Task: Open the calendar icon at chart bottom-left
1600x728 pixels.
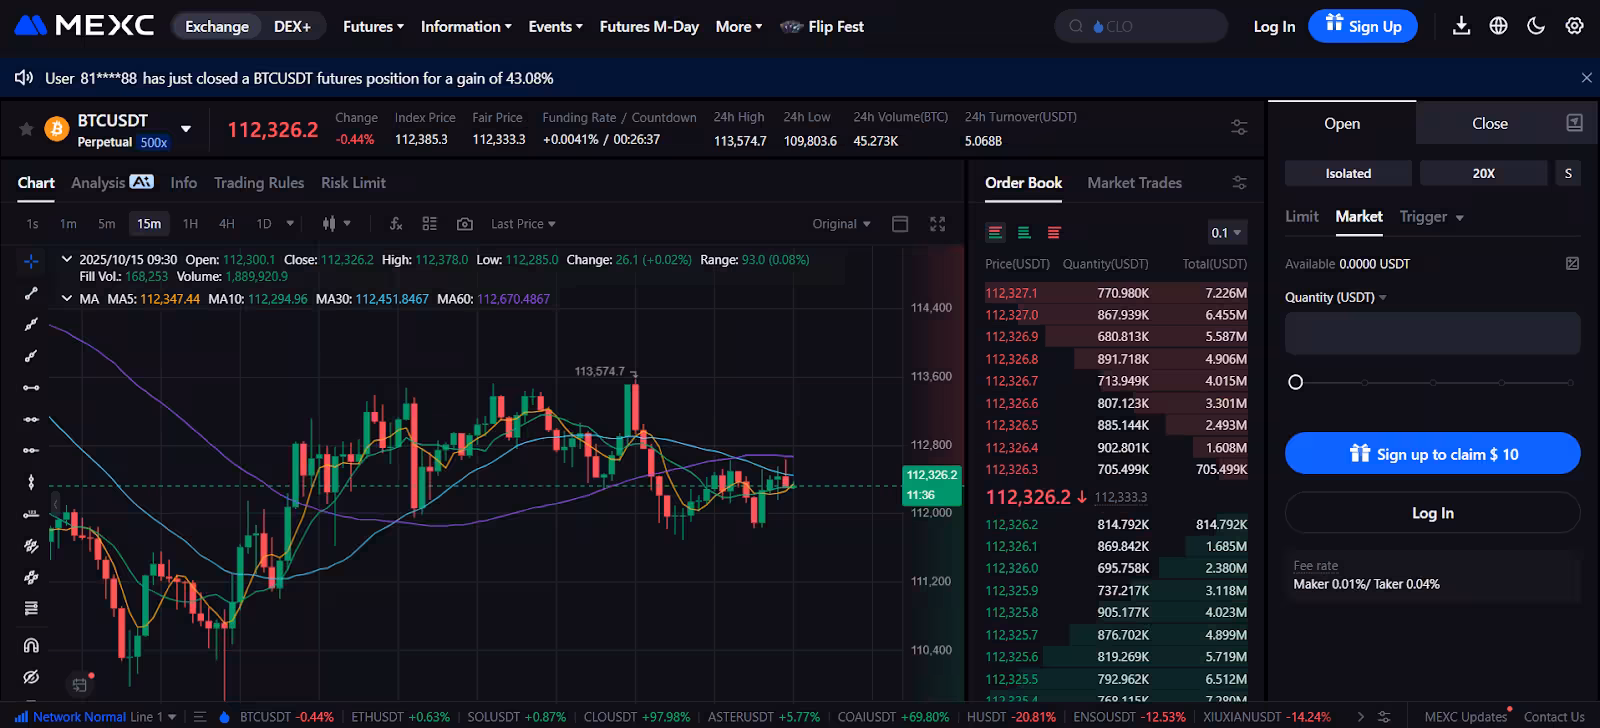Action: (79, 685)
